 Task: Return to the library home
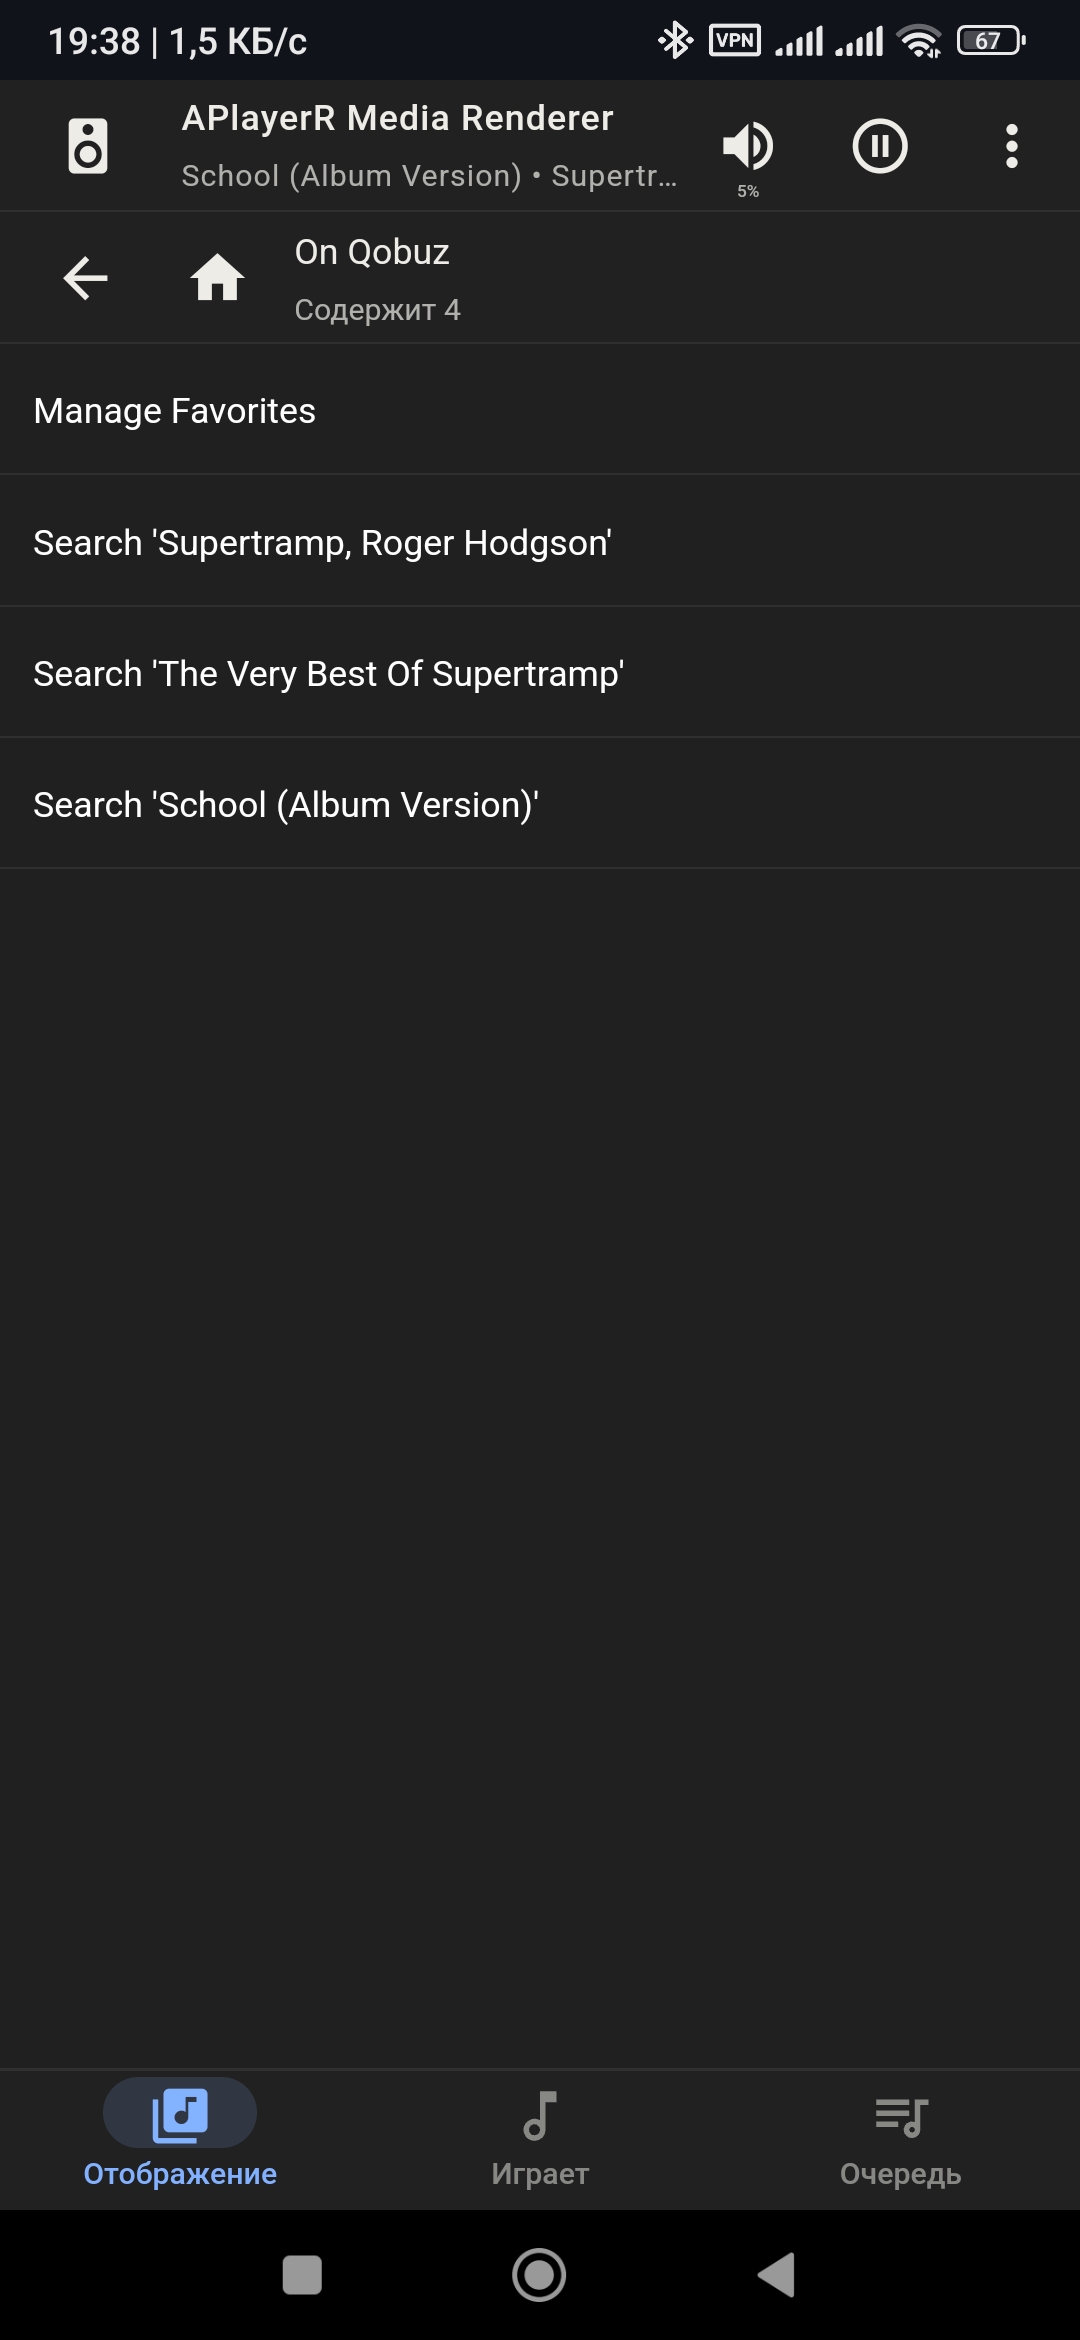click(x=217, y=277)
